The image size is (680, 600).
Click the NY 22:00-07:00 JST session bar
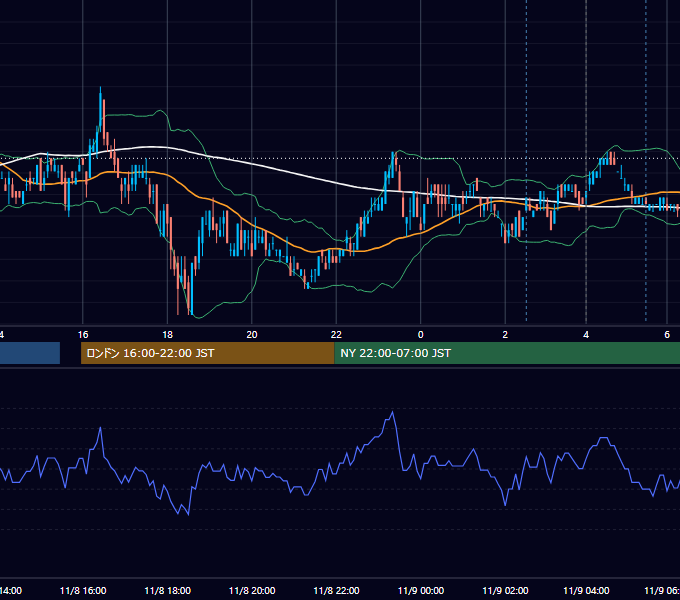pyautogui.click(x=507, y=353)
